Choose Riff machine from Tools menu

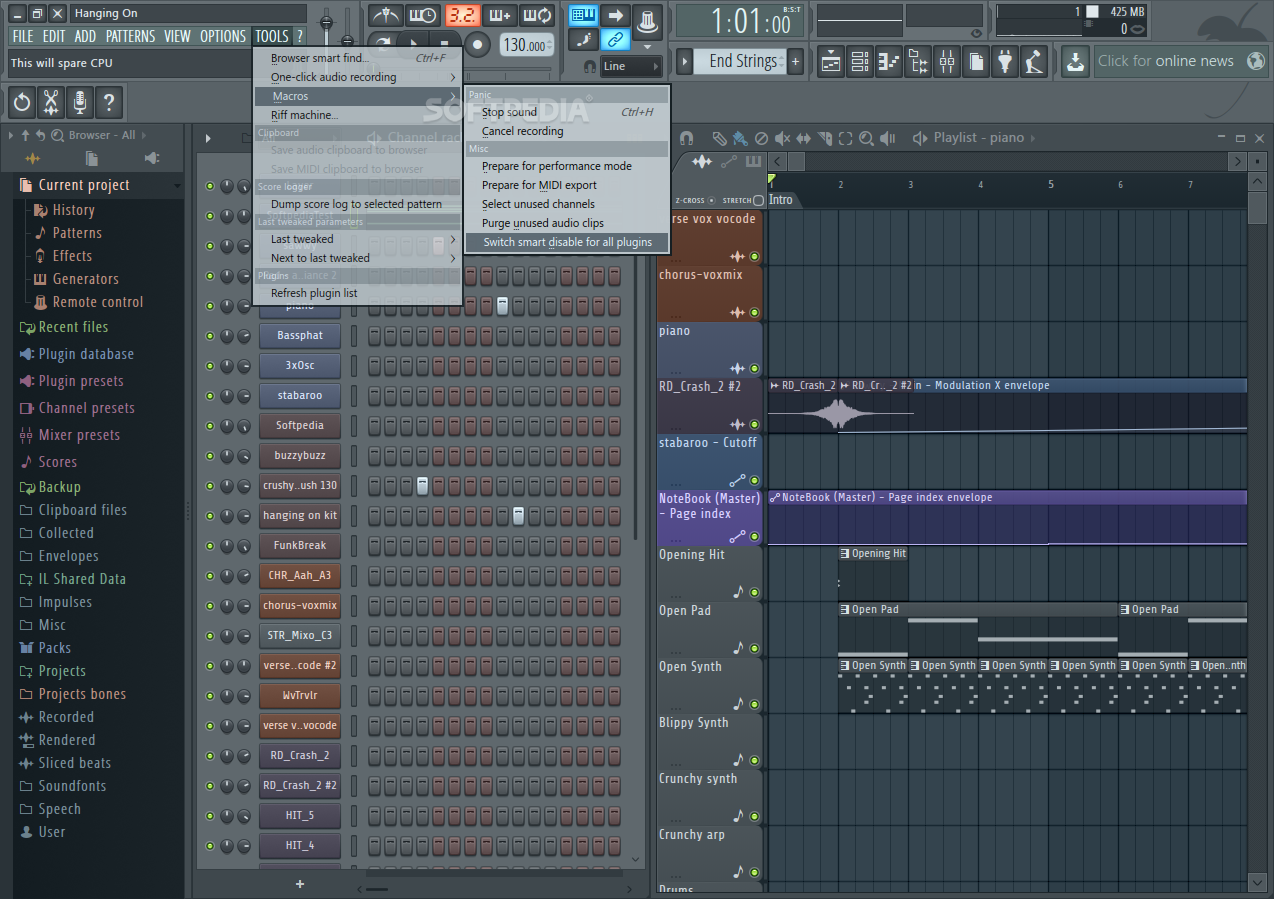(358, 115)
